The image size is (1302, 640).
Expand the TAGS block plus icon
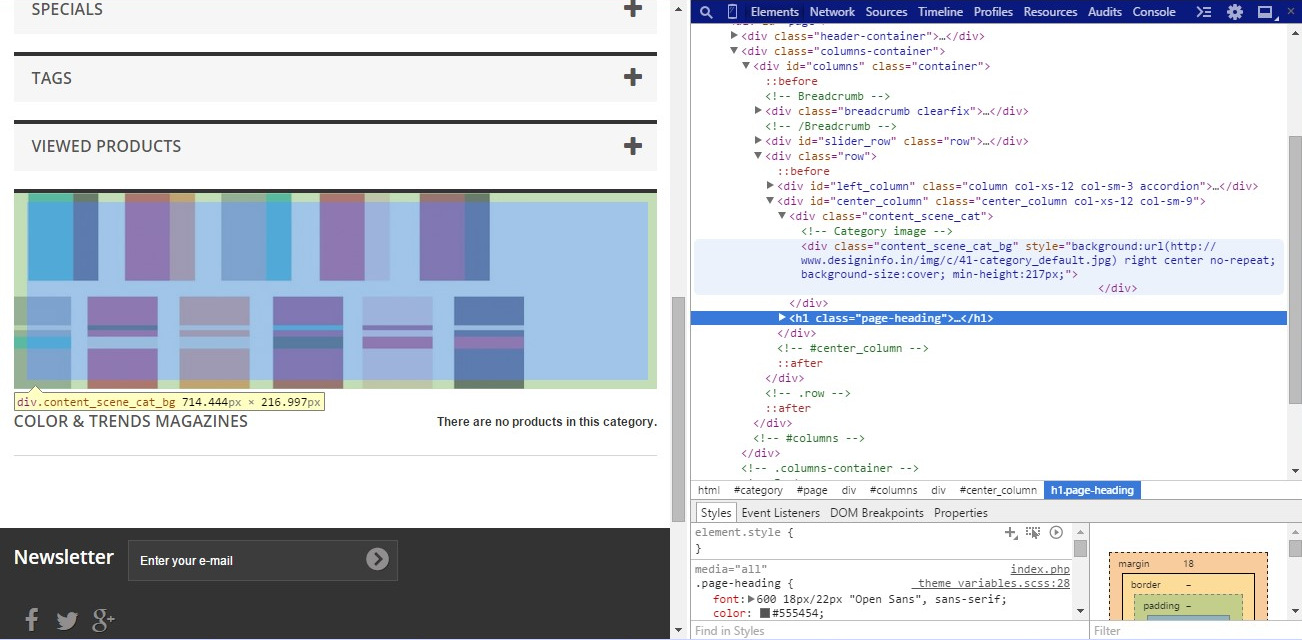pyautogui.click(x=632, y=77)
